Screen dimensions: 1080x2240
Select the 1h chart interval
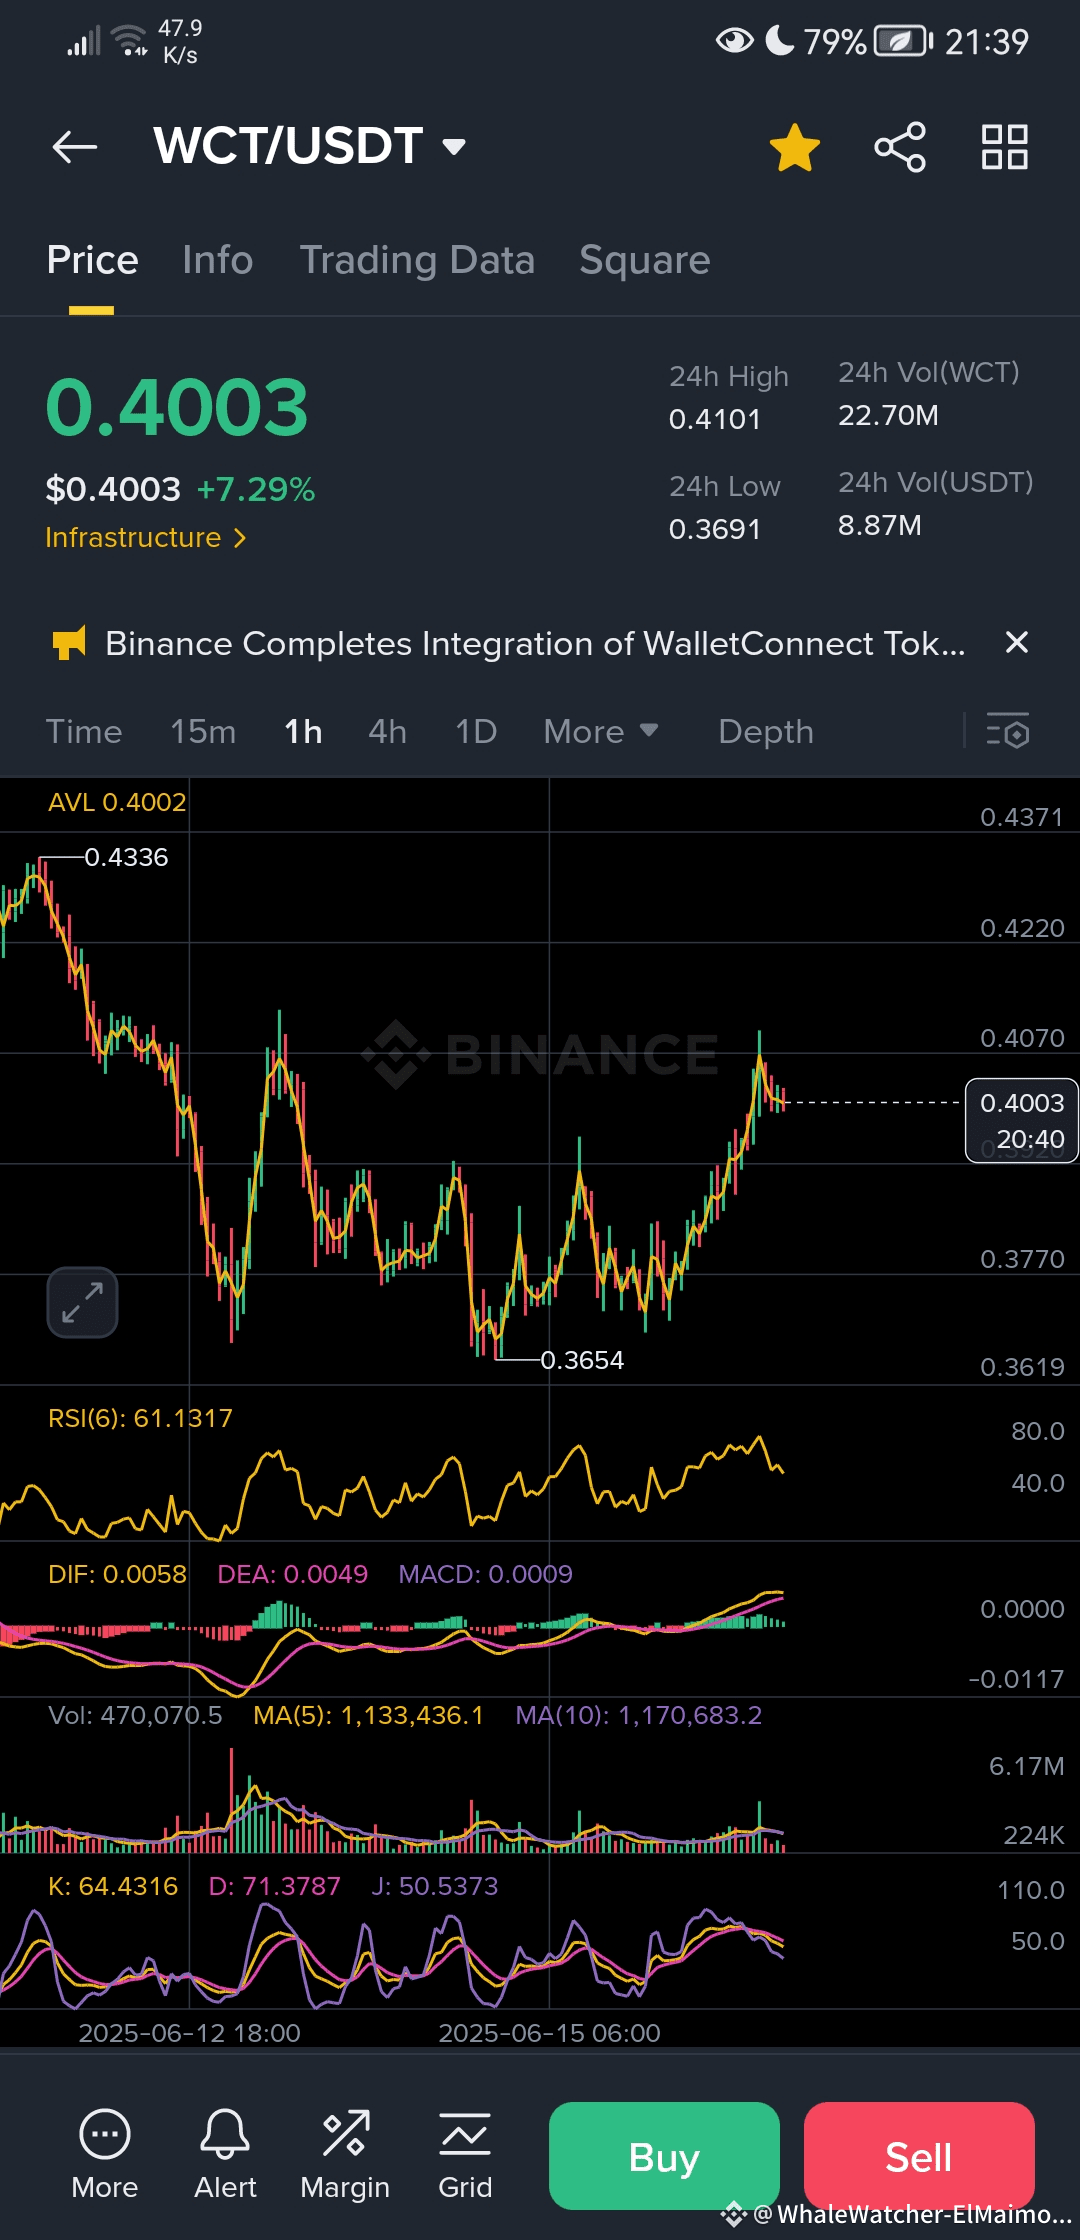pyautogui.click(x=303, y=732)
